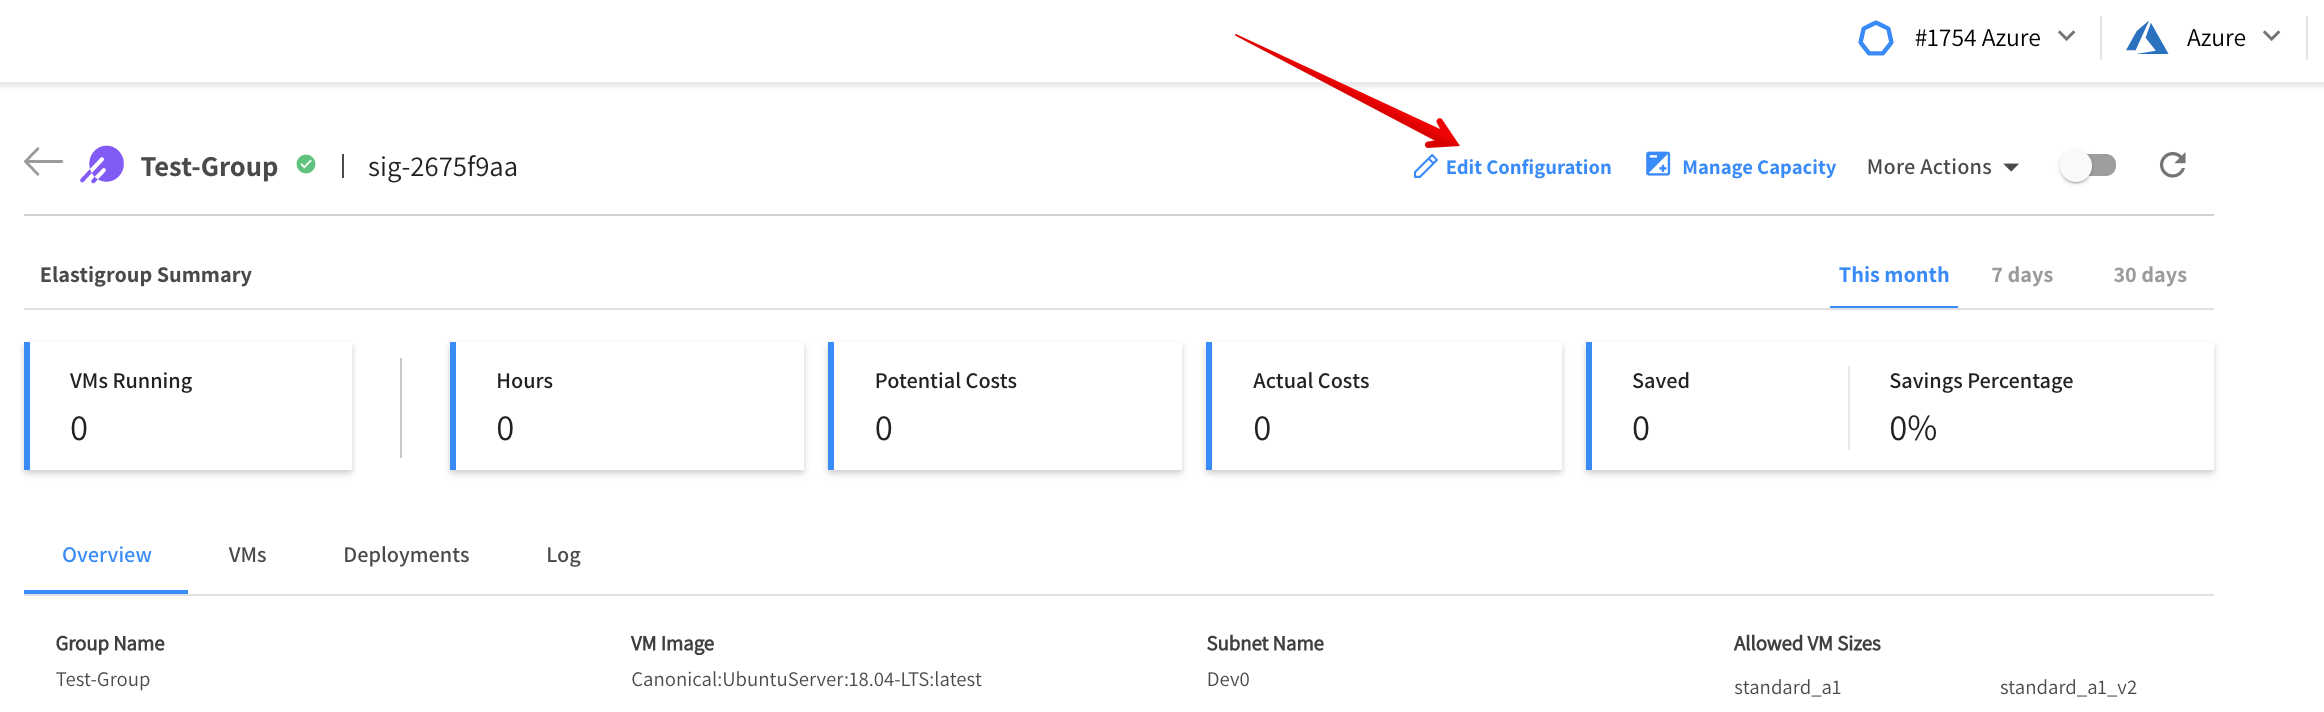Click the green status check icon

point(306,165)
